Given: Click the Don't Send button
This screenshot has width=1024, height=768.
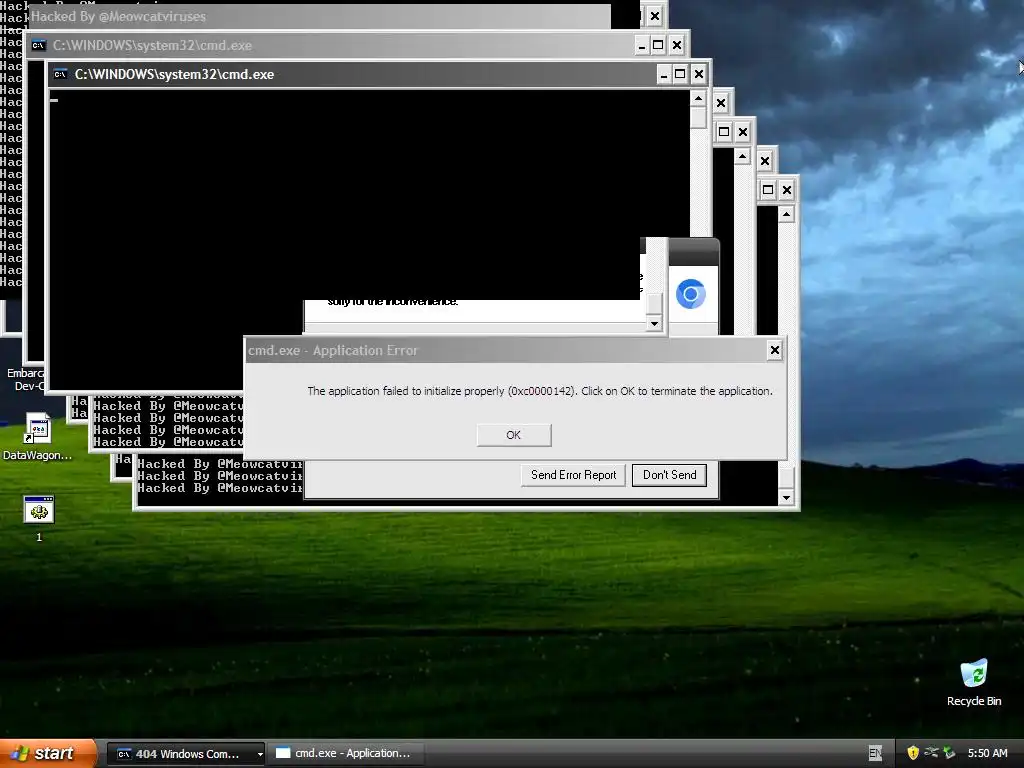Looking at the screenshot, I should click(669, 475).
